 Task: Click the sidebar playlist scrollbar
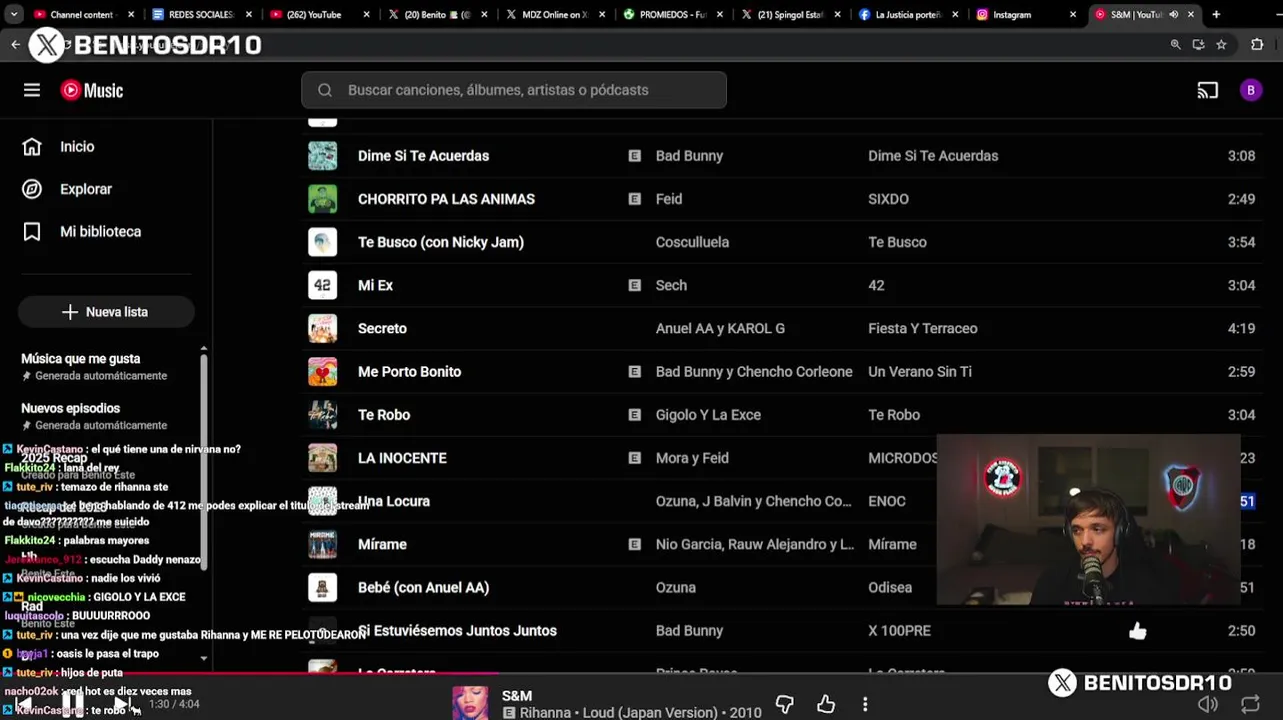[x=204, y=460]
